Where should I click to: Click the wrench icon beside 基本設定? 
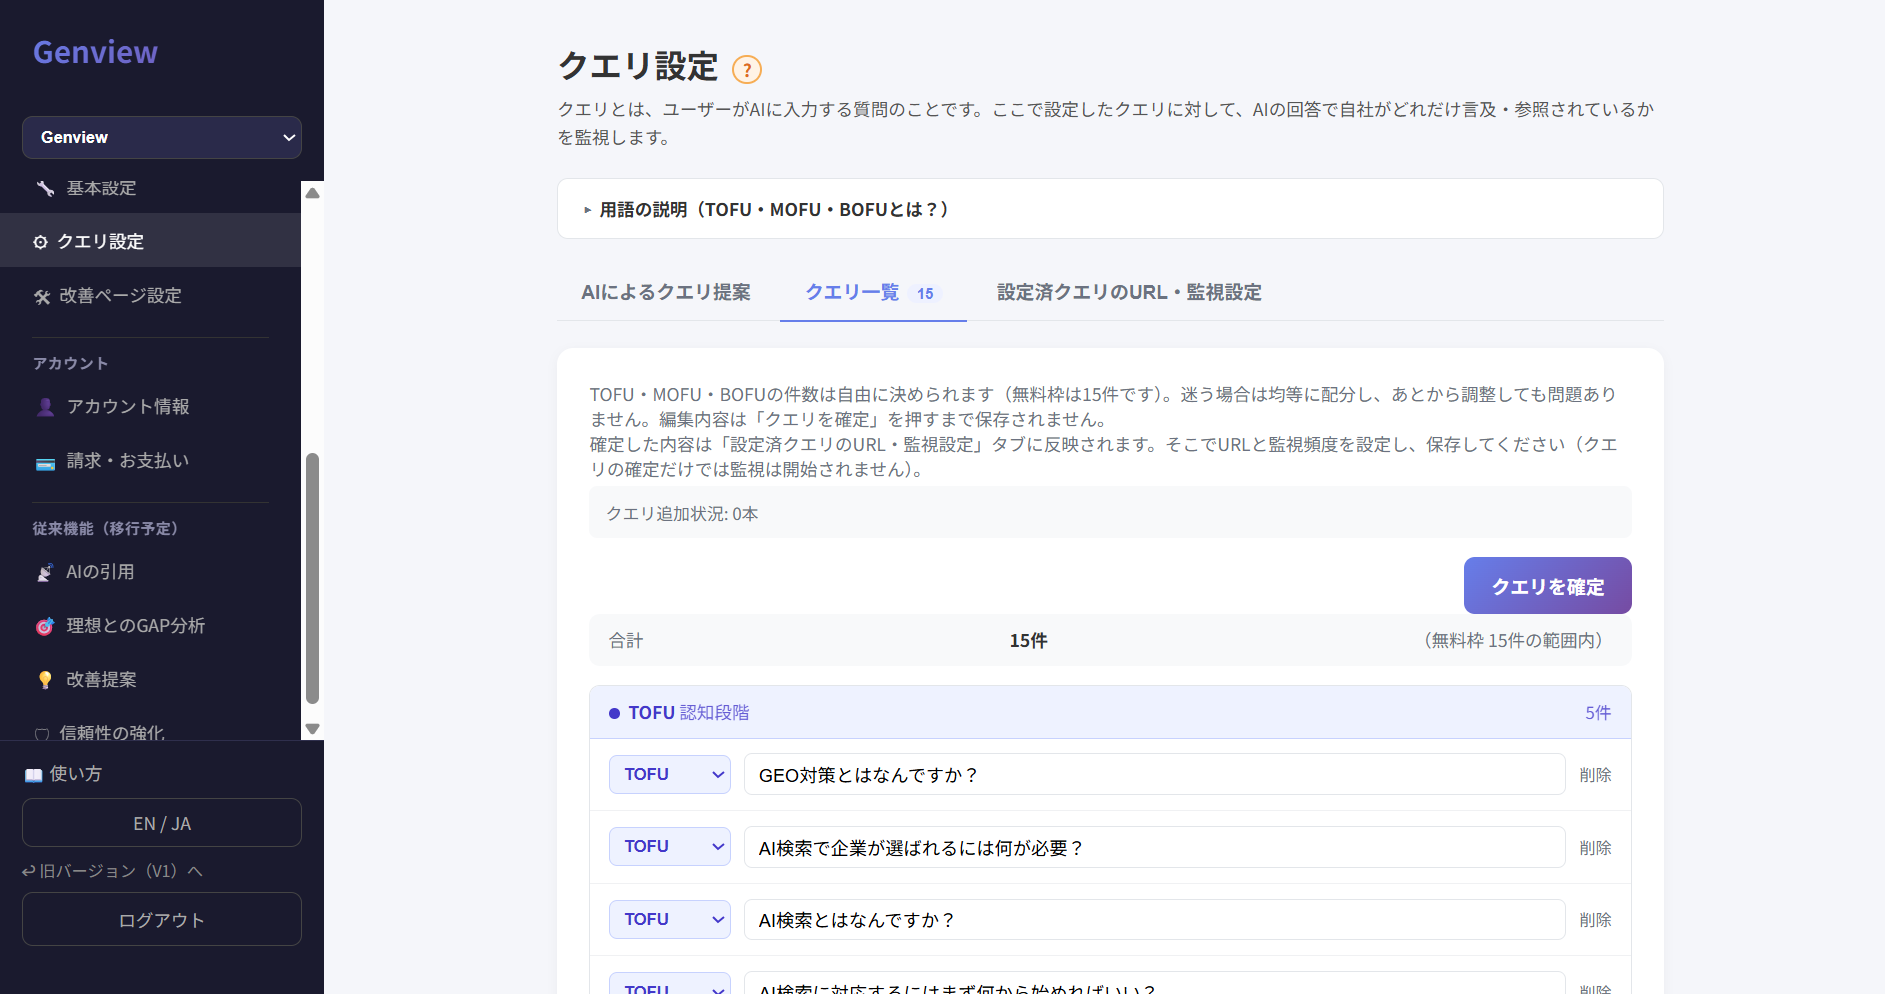tap(45, 188)
